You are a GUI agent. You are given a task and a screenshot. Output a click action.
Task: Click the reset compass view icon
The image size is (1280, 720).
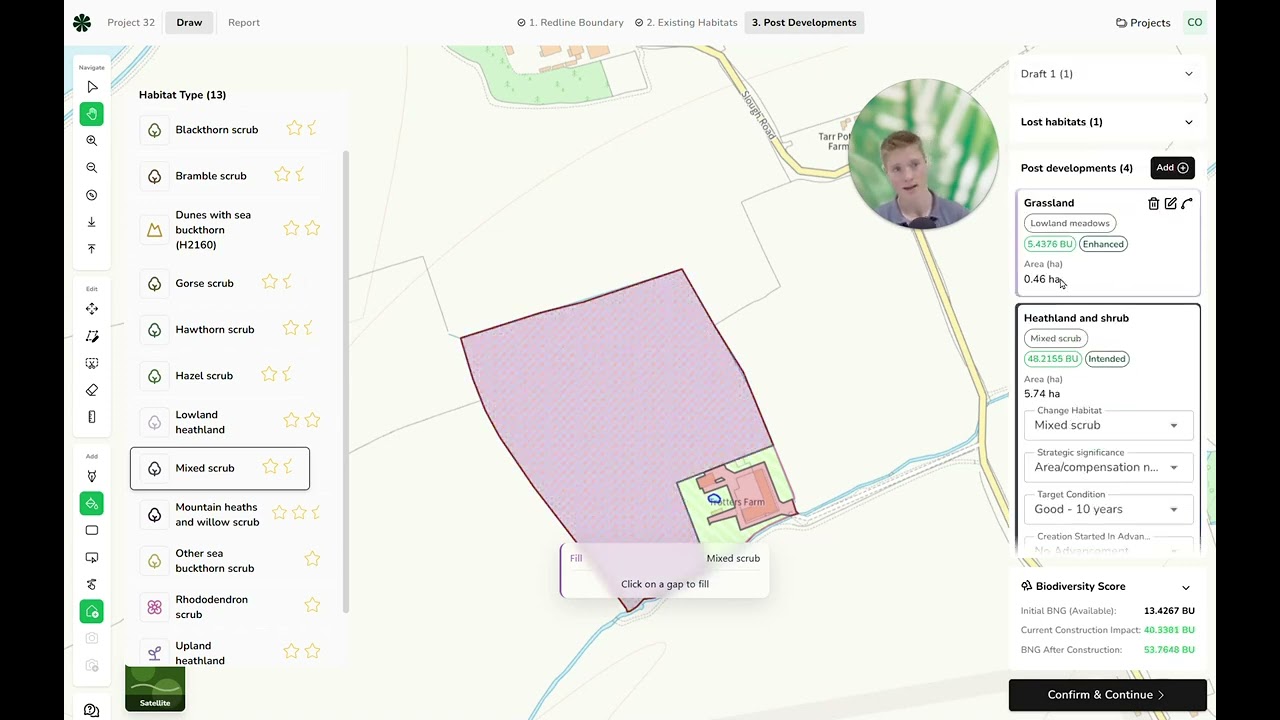(x=92, y=195)
